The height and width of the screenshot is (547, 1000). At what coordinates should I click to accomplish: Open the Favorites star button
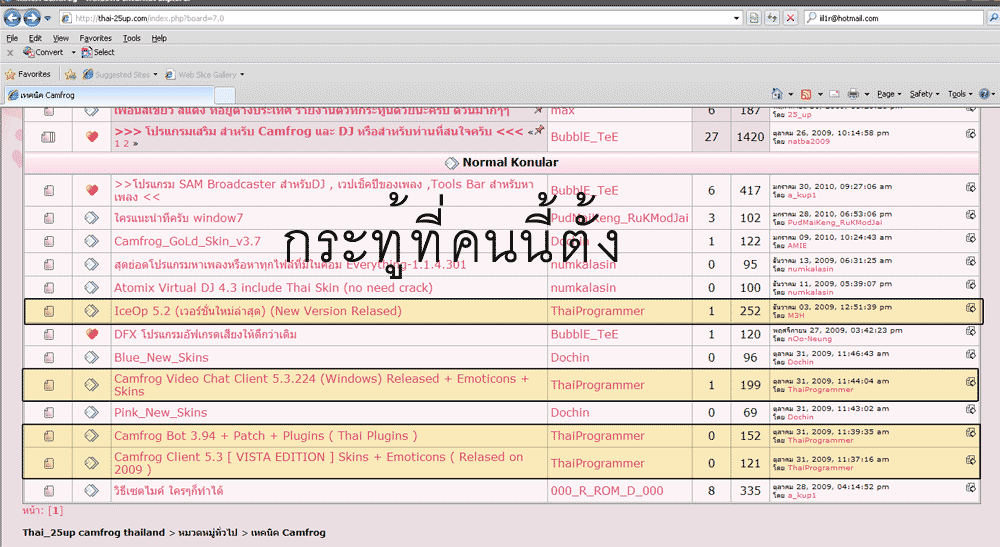click(28, 75)
